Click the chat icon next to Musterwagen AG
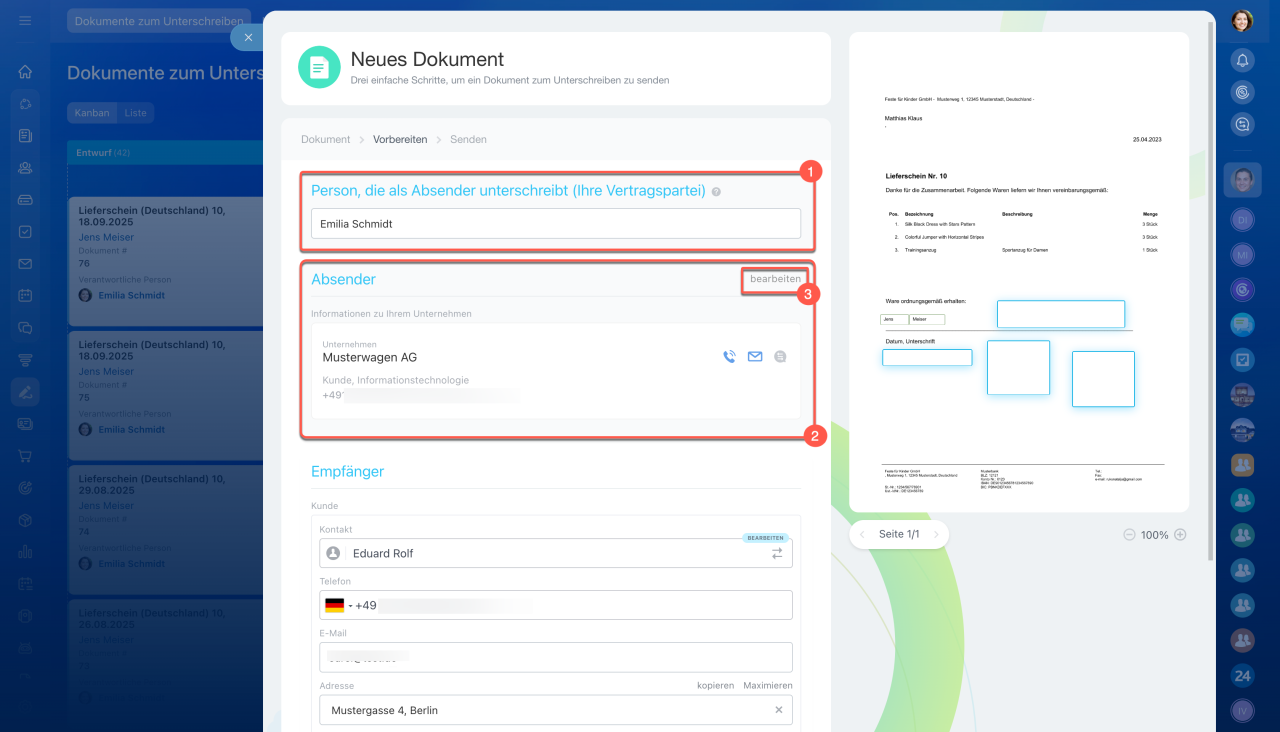The width and height of the screenshot is (1280, 732). [781, 356]
